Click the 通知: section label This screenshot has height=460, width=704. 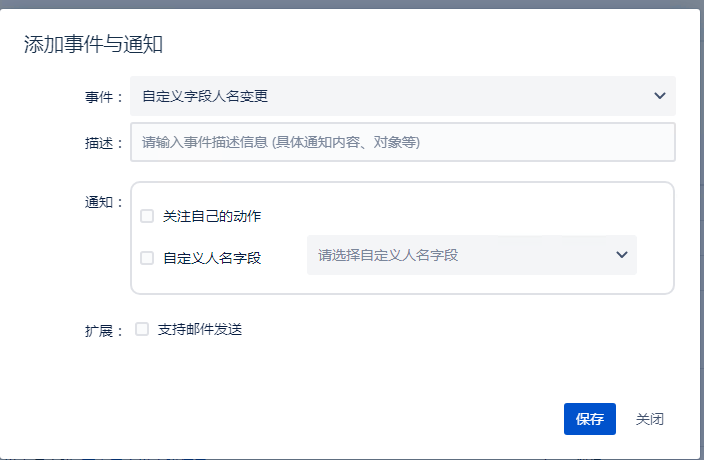coord(104,202)
